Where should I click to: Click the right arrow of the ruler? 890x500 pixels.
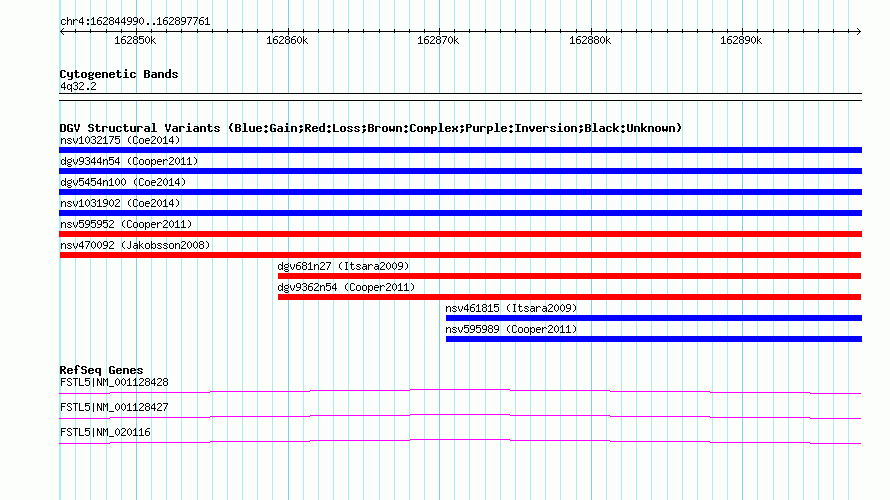pos(859,31)
